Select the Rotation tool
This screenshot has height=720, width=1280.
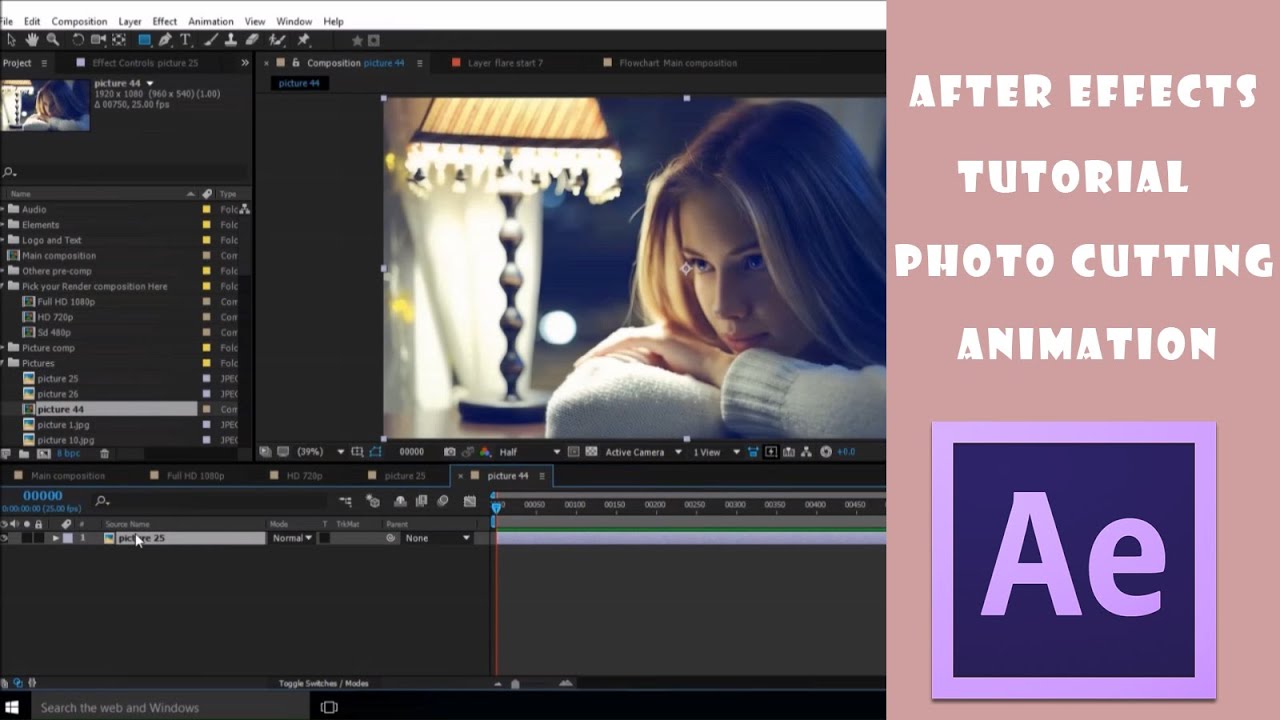tap(78, 40)
